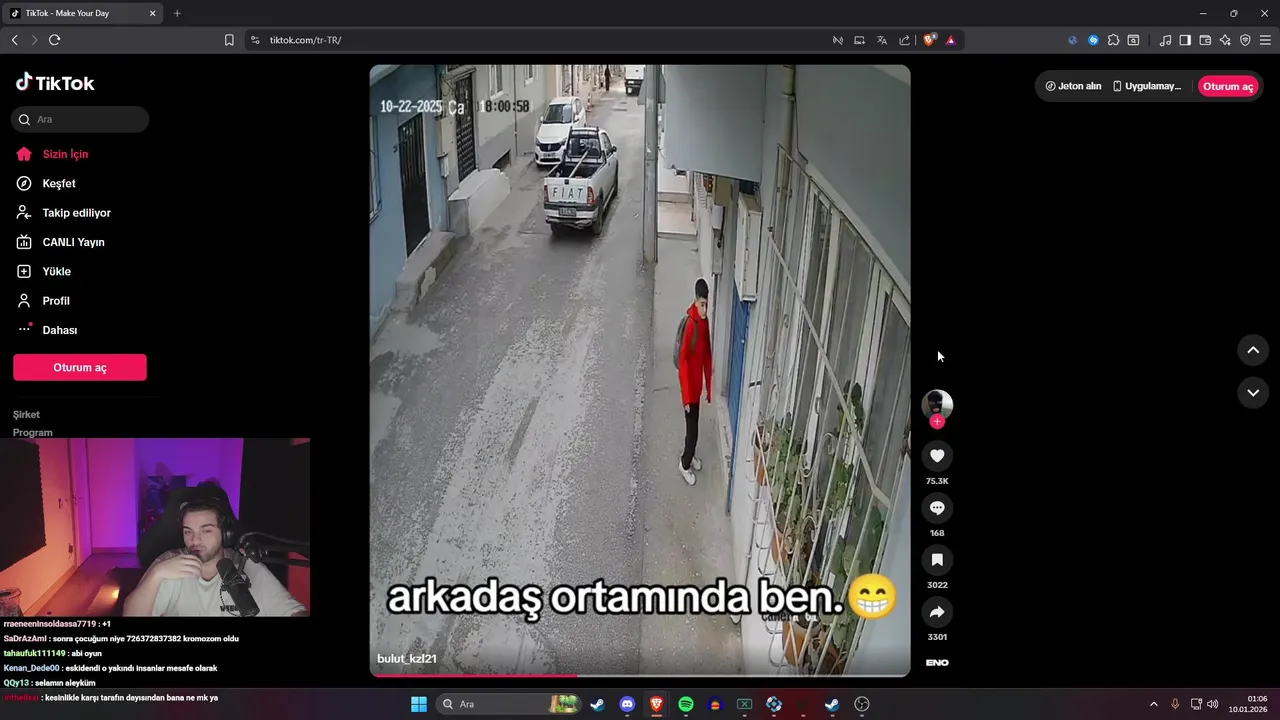
Task: Open Discord from taskbar
Action: 627,704
